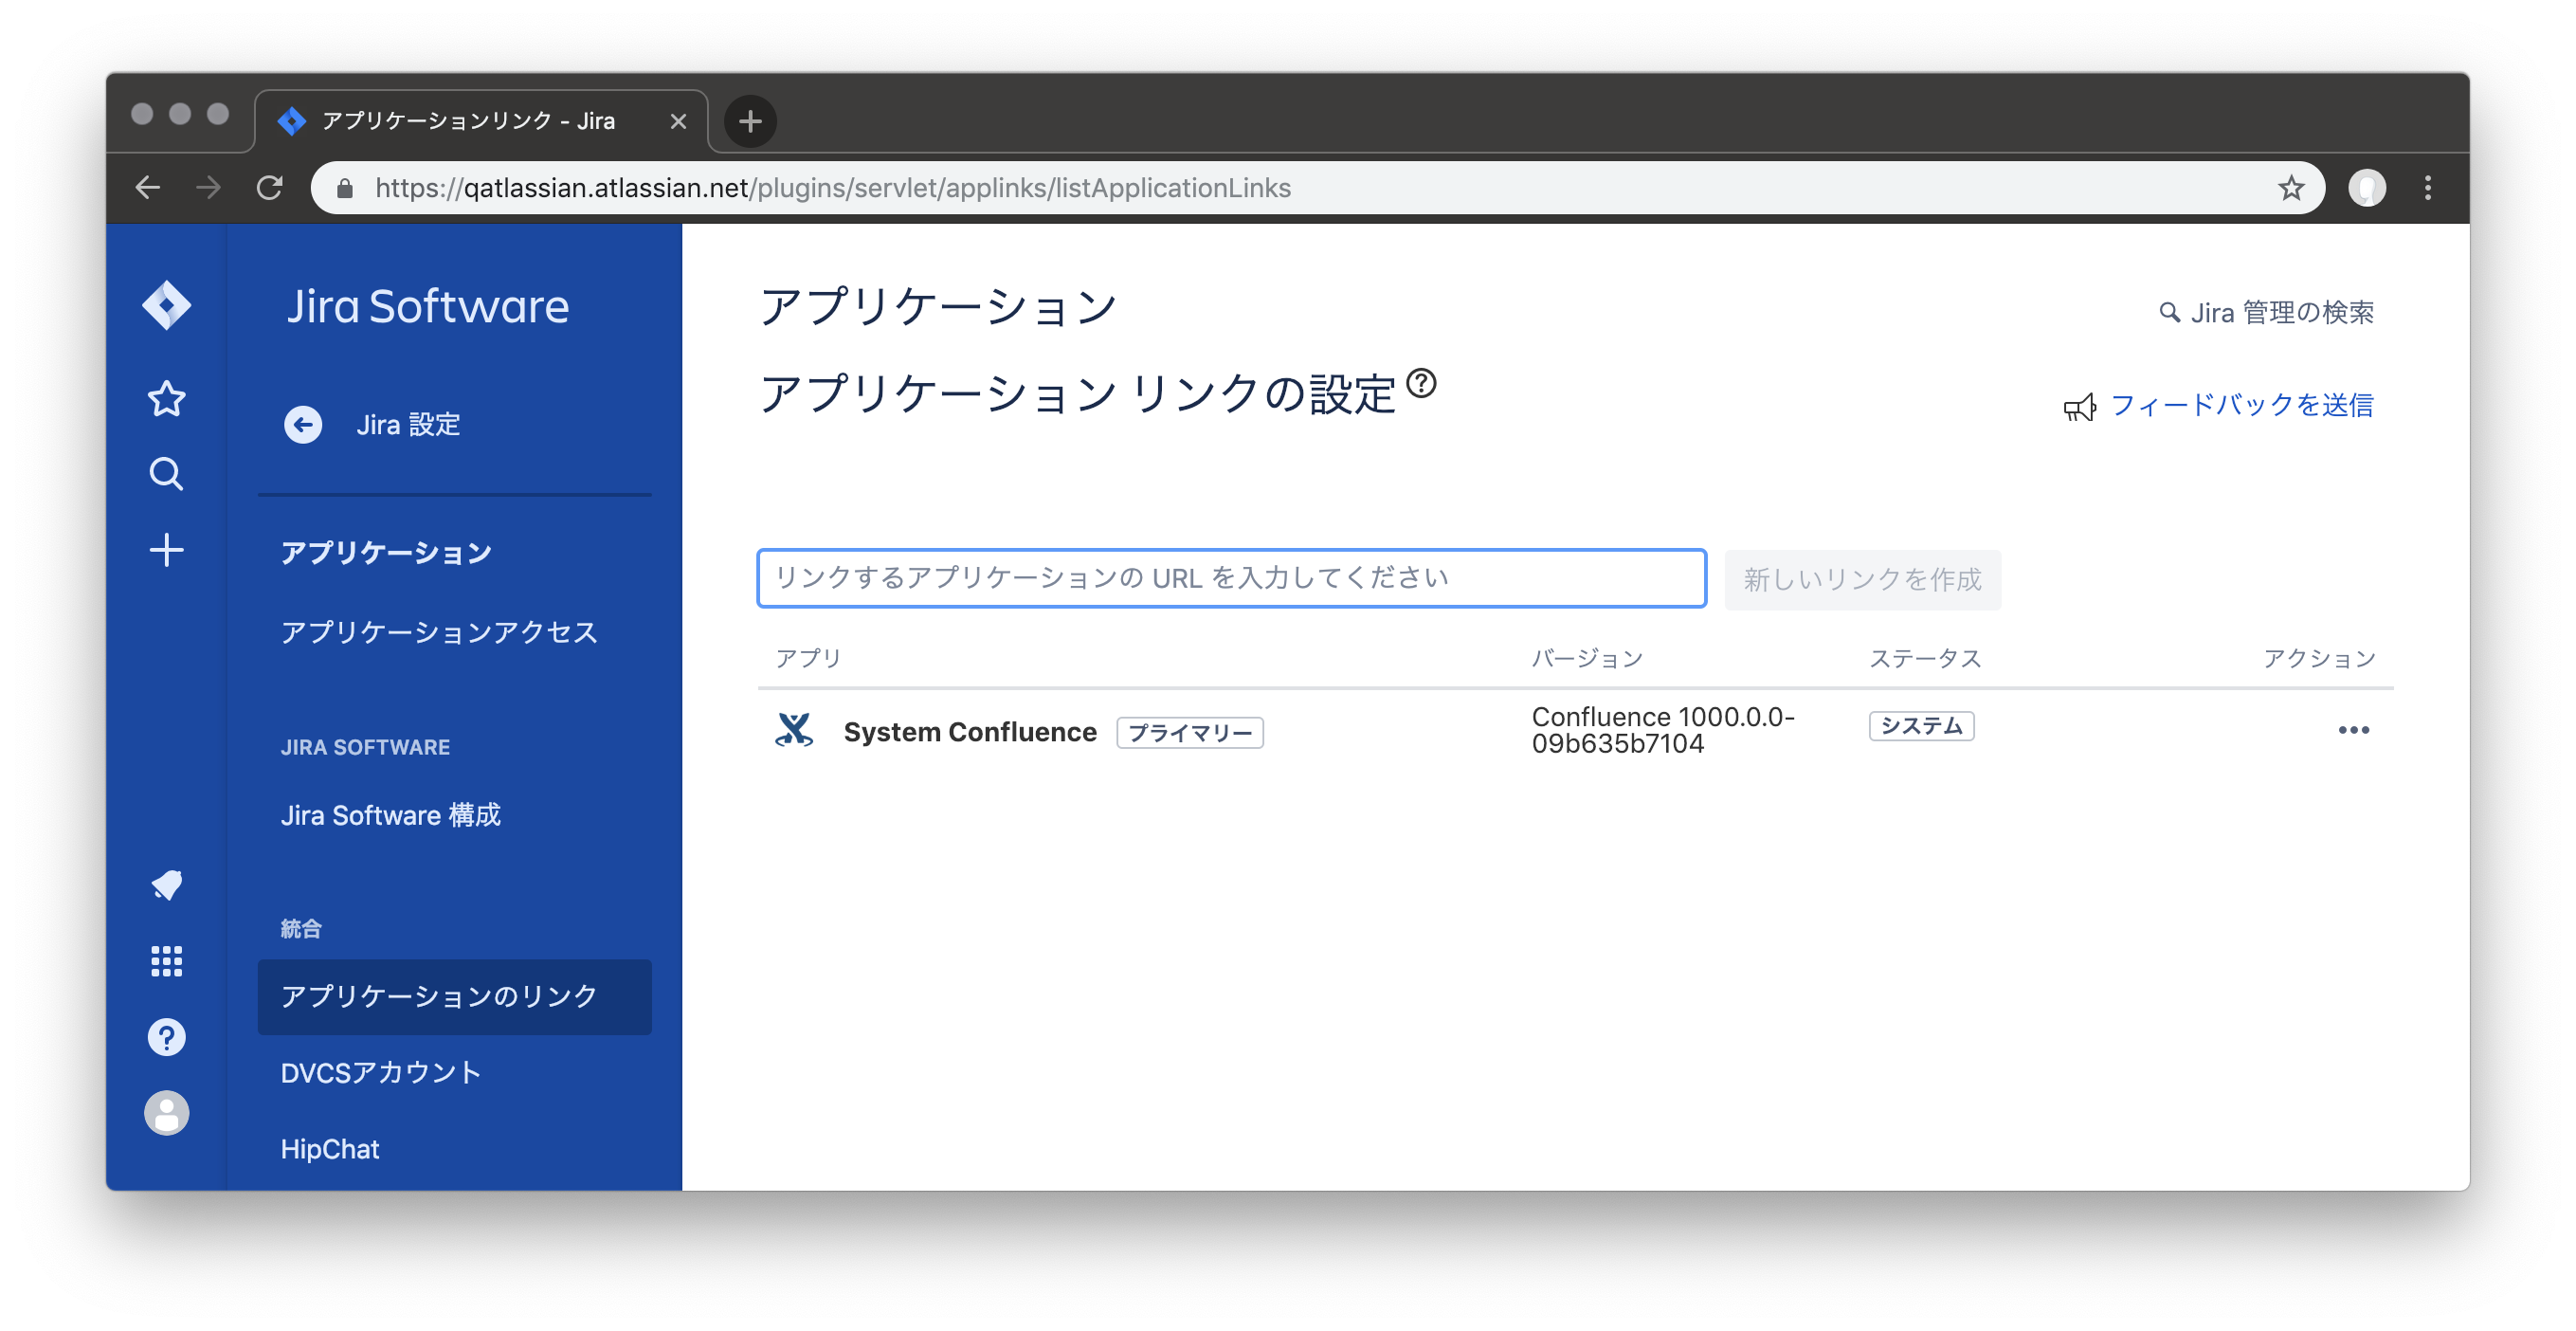This screenshot has width=2576, height=1331.
Task: Click browser forward arrow
Action: 208,188
